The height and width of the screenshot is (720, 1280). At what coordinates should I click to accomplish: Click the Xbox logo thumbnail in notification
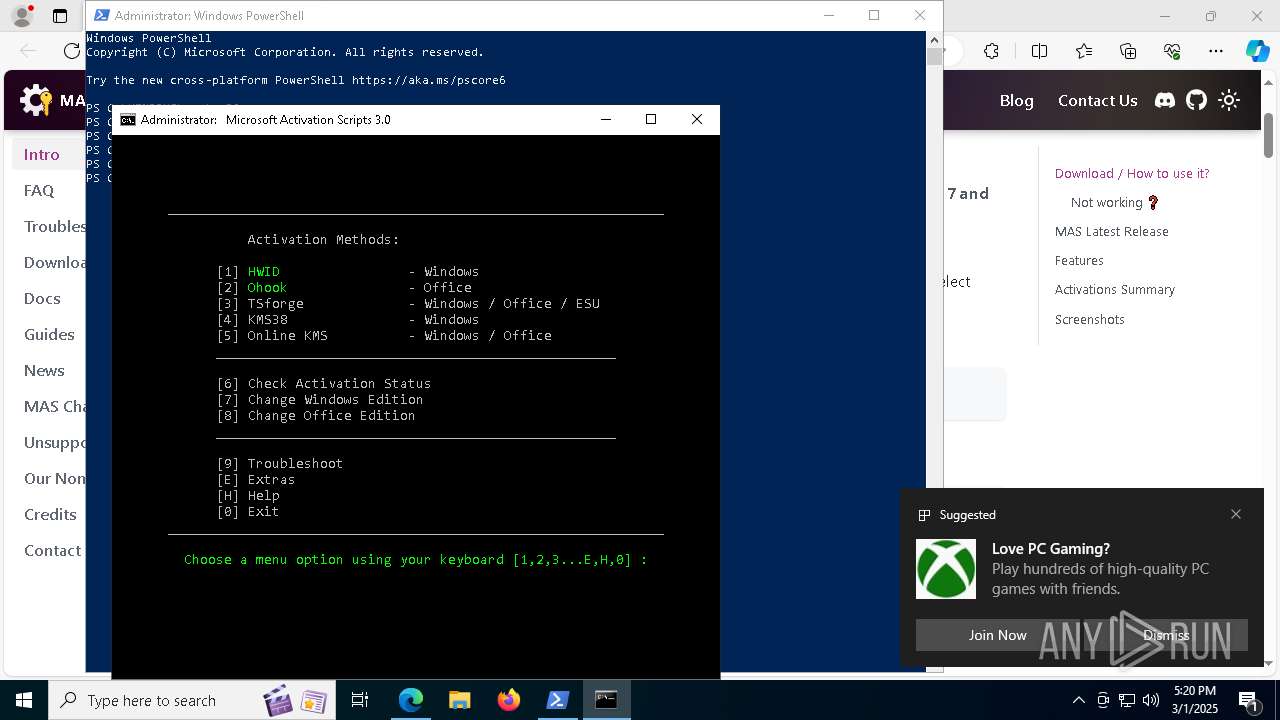pyautogui.click(x=946, y=569)
